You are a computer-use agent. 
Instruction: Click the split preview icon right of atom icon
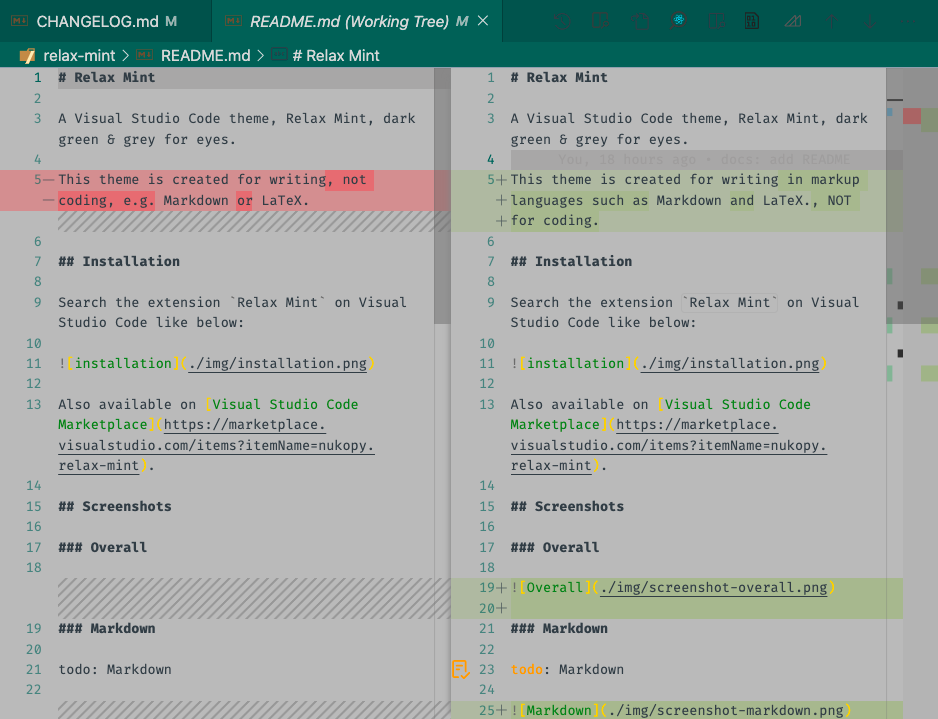(x=717, y=22)
